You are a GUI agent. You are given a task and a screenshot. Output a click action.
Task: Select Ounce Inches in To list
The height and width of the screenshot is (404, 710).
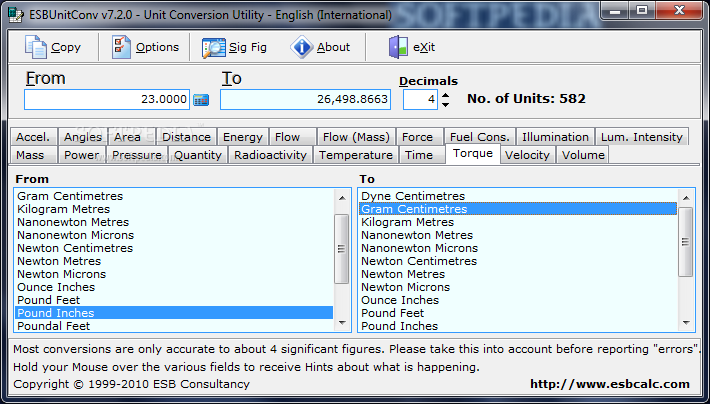[x=518, y=300]
